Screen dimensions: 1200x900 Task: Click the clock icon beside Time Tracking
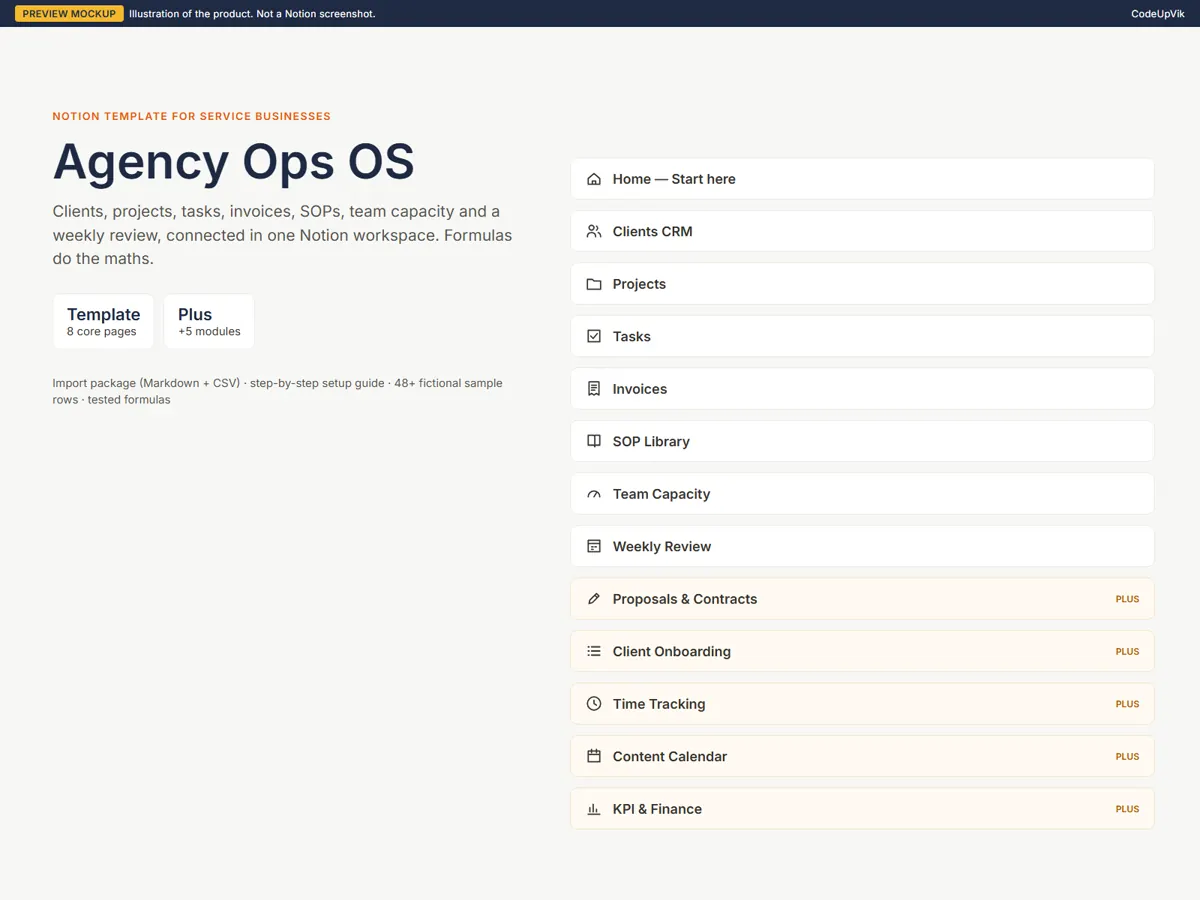point(594,704)
